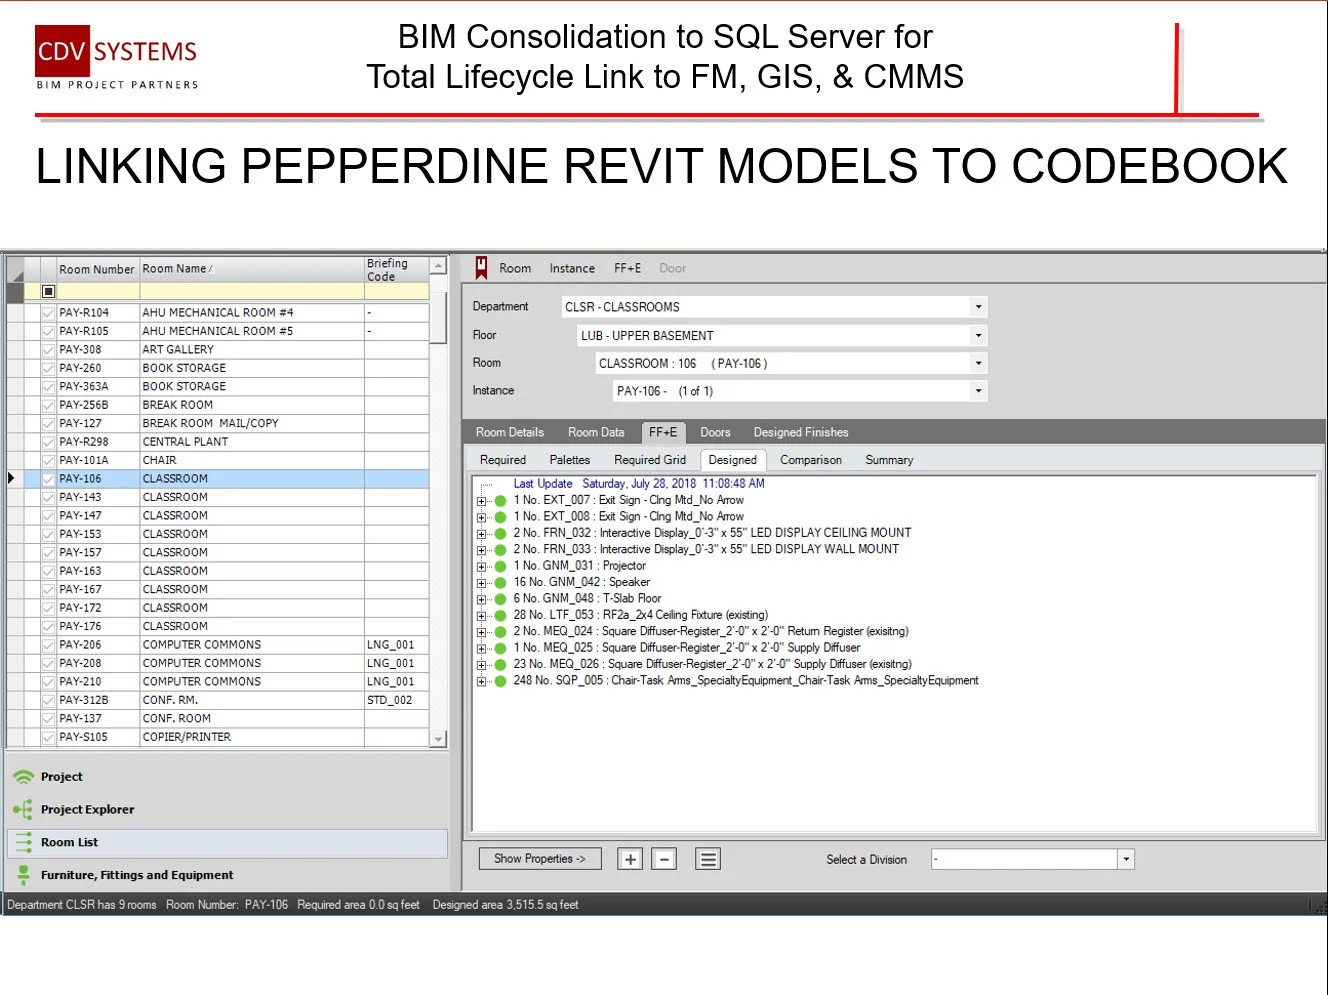Open the Select a Division dropdown
Viewport: 1328px width, 995px height.
tap(1126, 859)
